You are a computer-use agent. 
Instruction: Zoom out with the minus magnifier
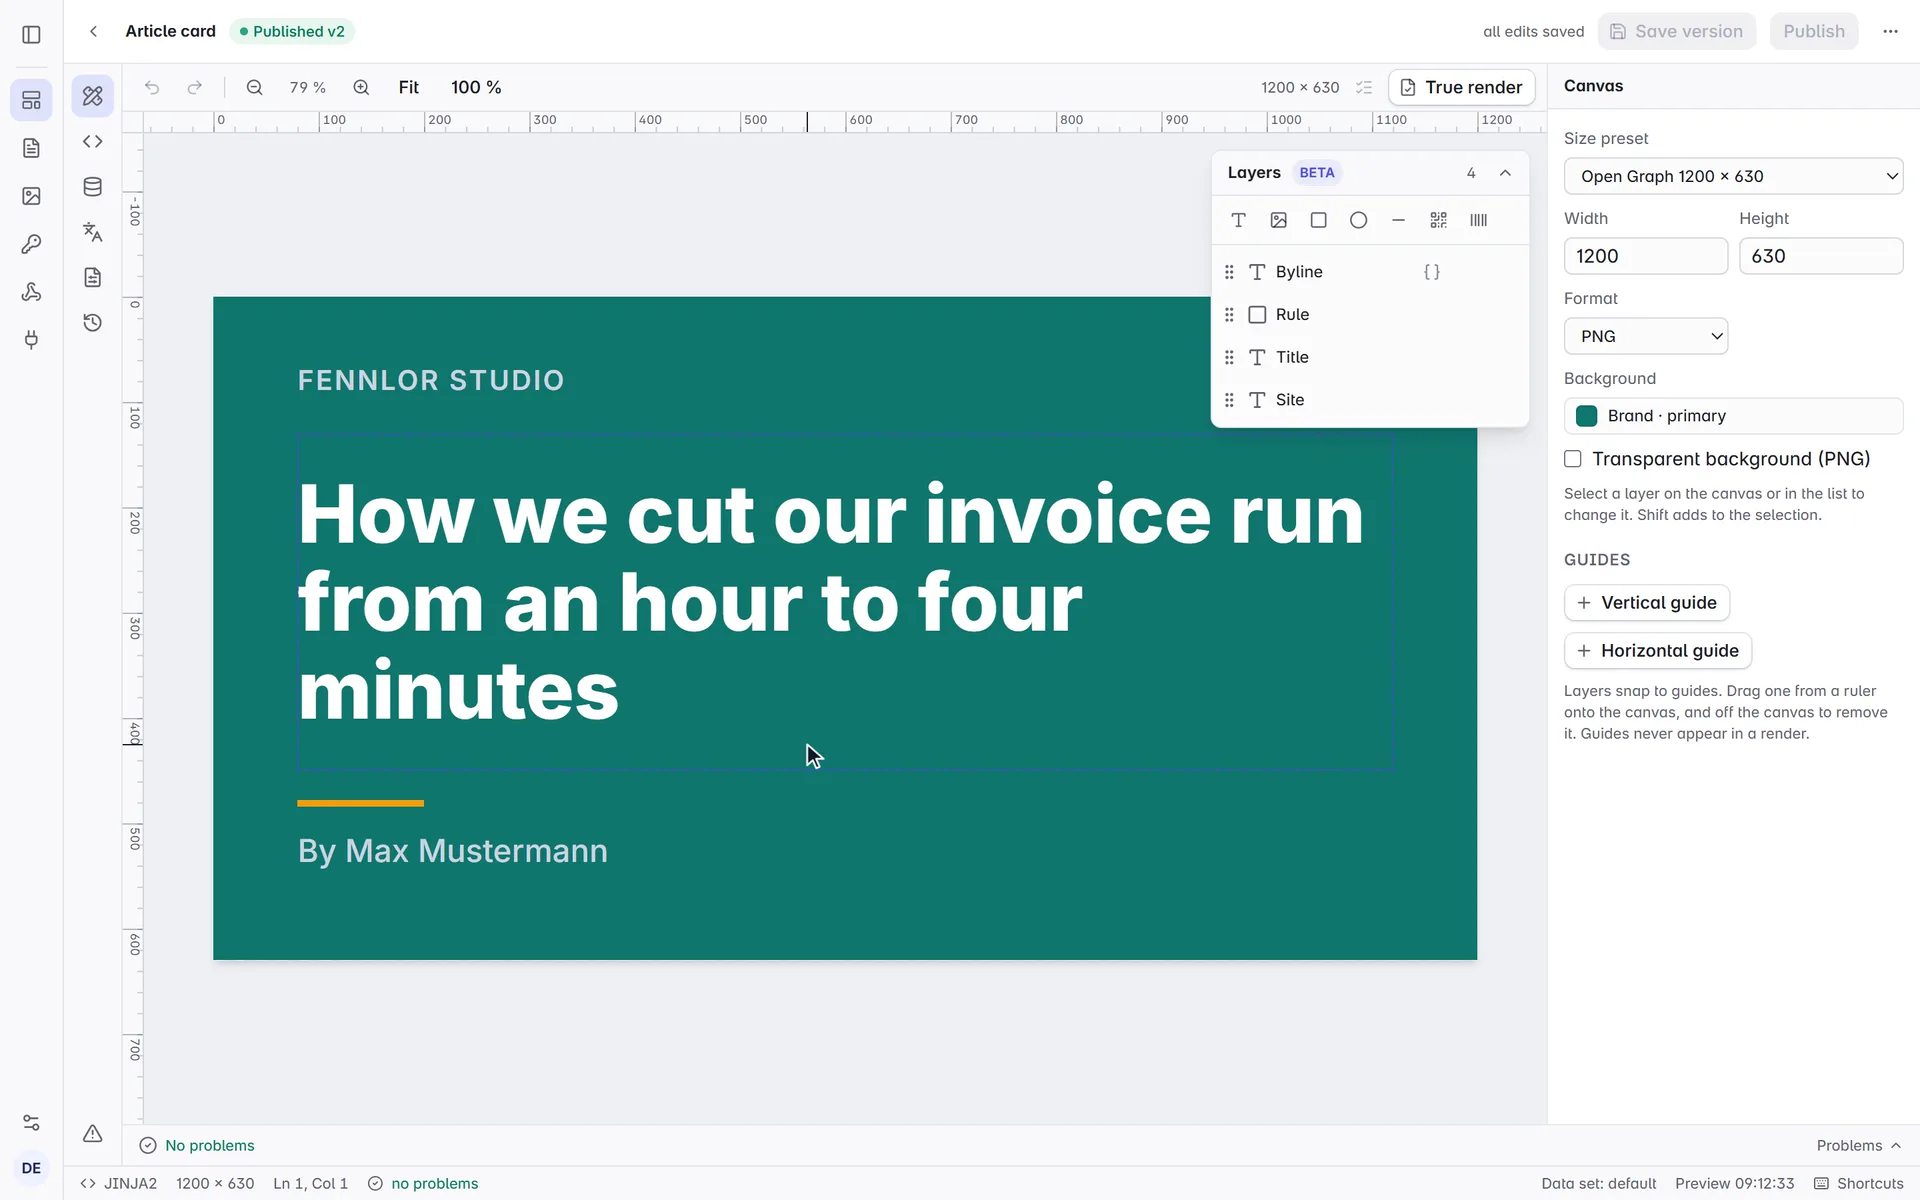coord(254,87)
